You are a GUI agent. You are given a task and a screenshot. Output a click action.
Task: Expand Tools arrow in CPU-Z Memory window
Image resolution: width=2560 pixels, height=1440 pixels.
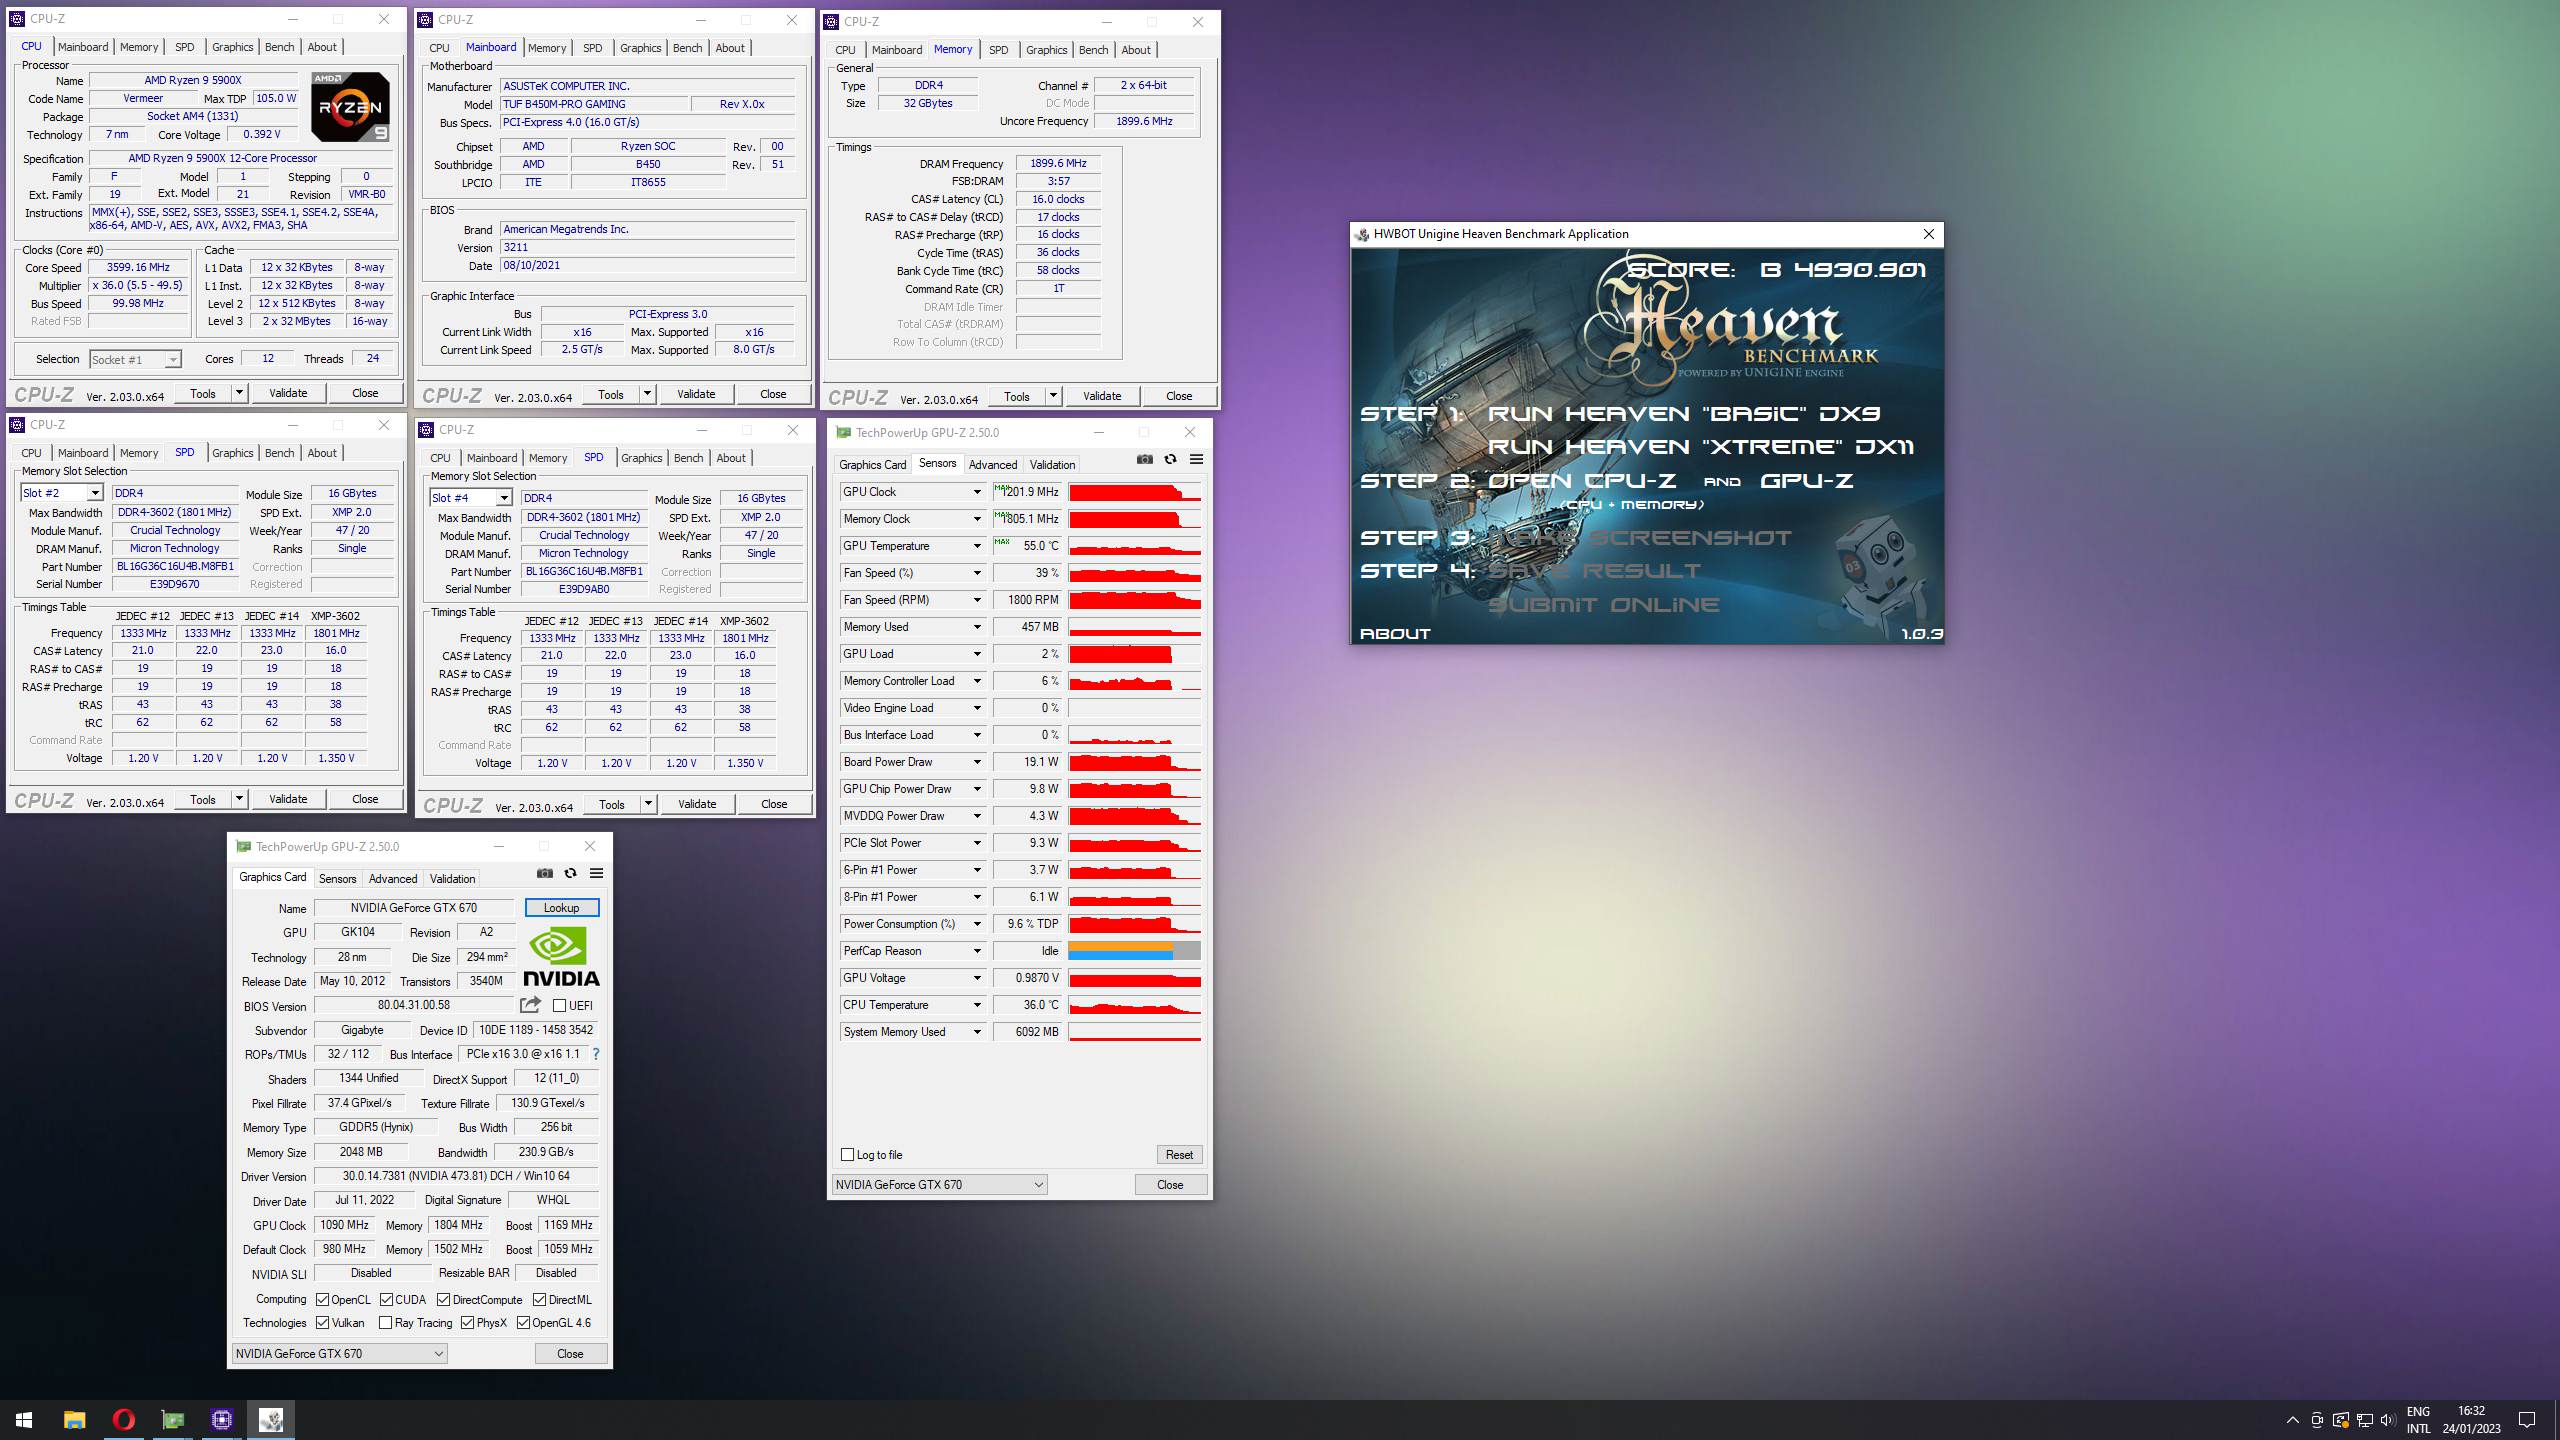[1053, 396]
